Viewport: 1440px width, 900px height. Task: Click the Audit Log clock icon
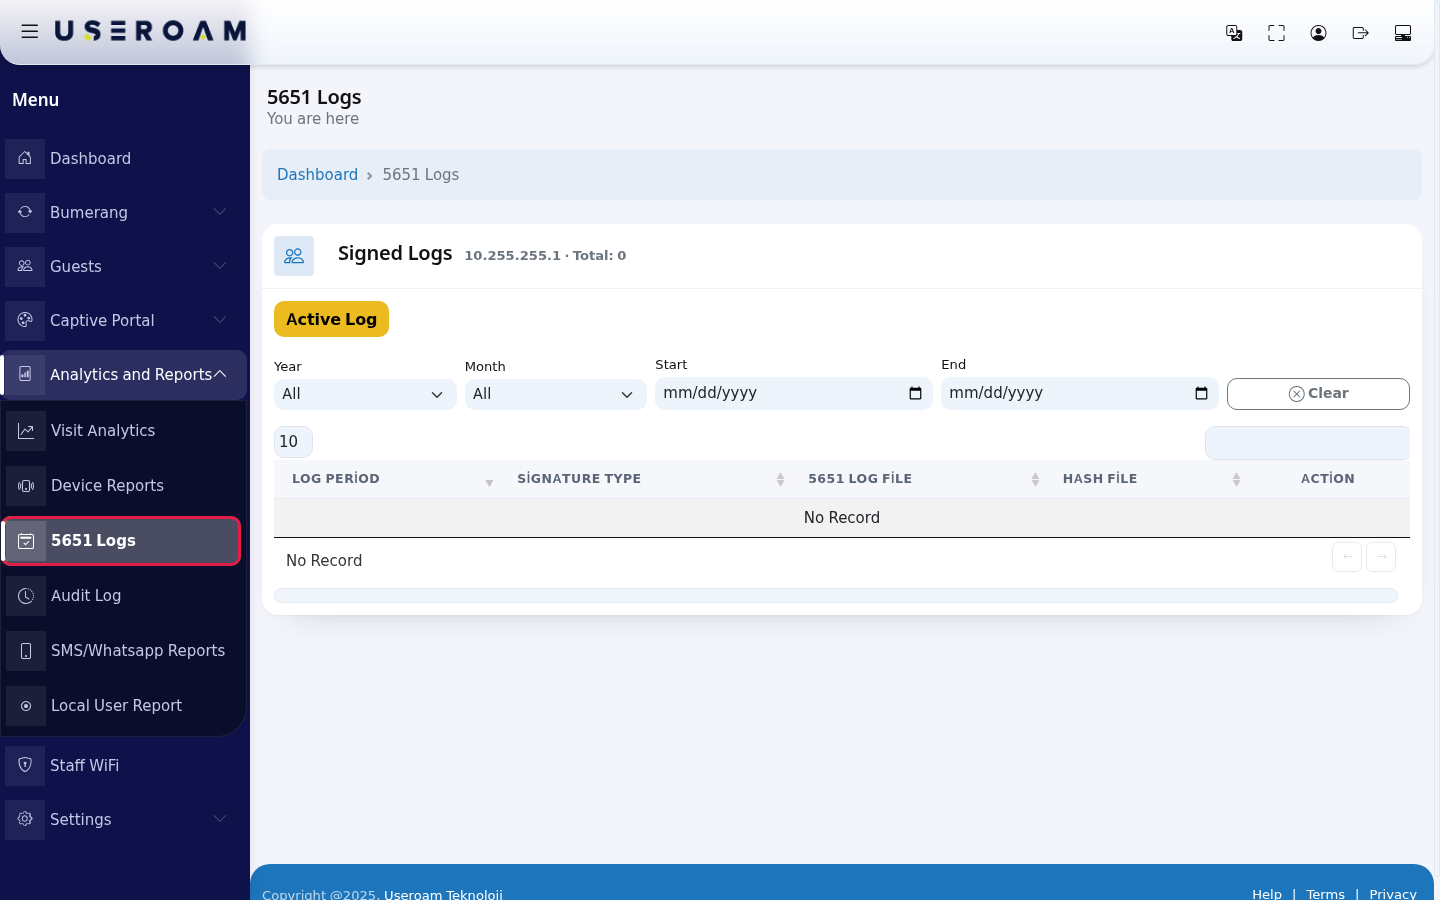click(26, 595)
